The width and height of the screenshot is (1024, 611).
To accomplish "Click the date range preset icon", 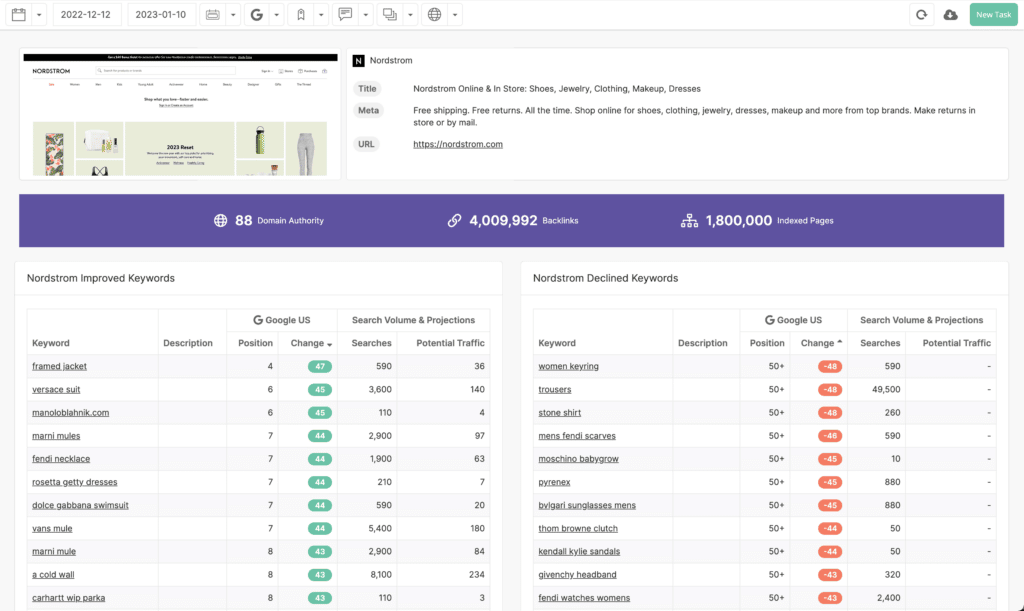I will click(213, 14).
